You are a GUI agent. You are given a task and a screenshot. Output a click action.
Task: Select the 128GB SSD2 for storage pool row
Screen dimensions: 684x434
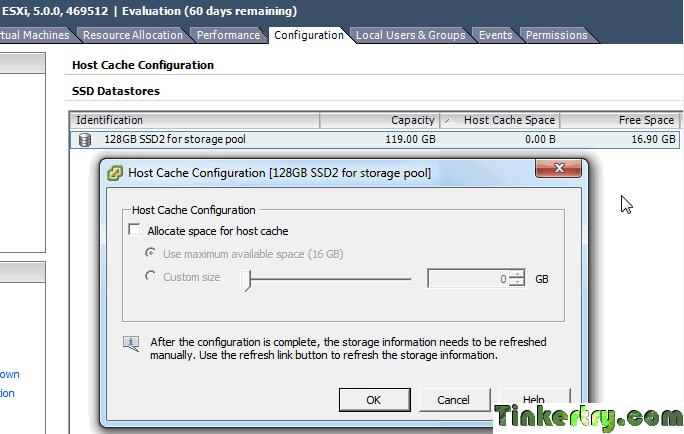[375, 140]
